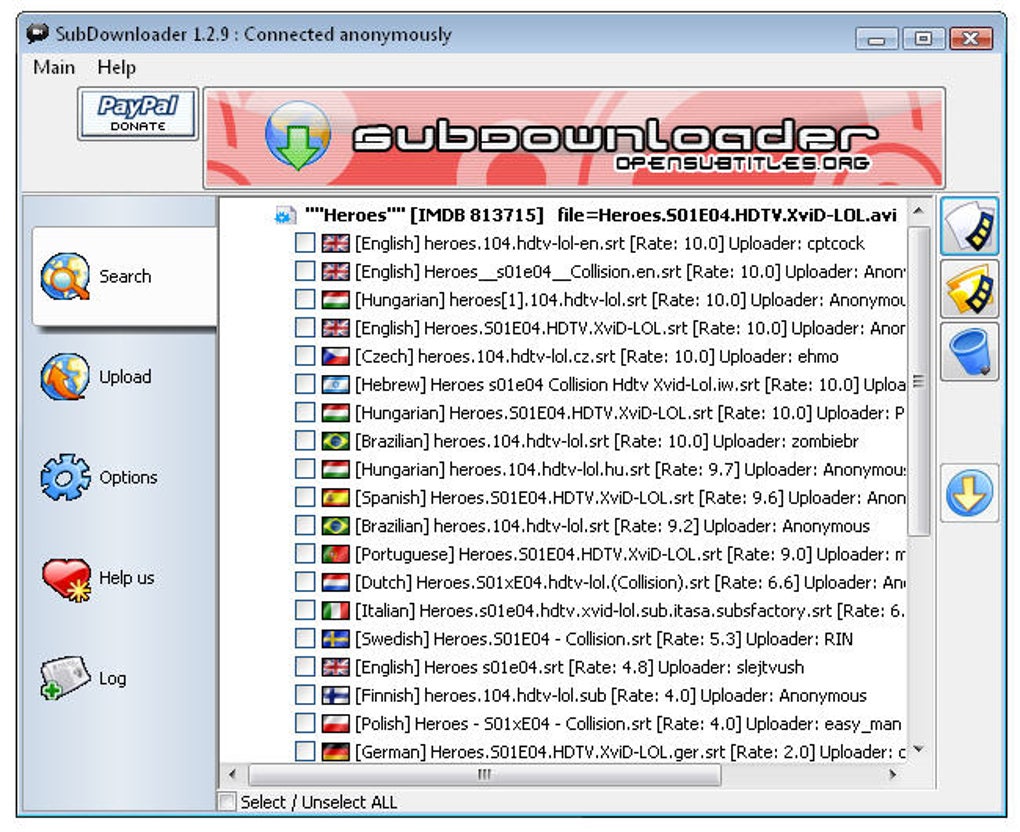Select the Portuguese Heroes.S01E04 subtitle text
Screen dimensions: 1020x832
pyautogui.click(x=630, y=554)
